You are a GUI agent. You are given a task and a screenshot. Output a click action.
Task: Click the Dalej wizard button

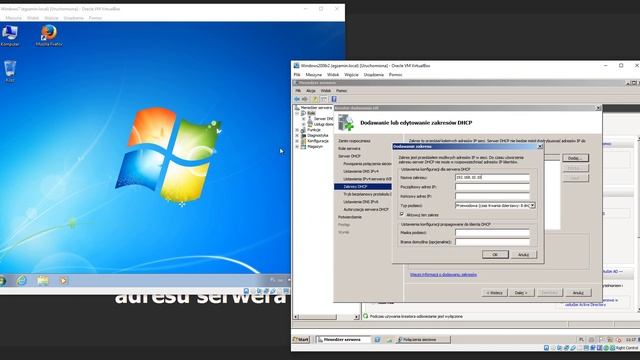[521, 293]
